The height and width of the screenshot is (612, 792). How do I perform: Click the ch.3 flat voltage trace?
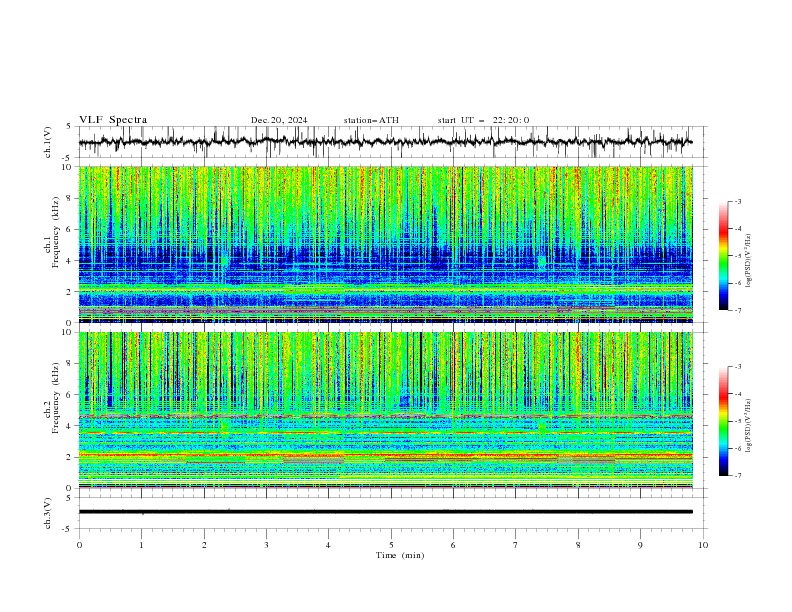click(385, 512)
